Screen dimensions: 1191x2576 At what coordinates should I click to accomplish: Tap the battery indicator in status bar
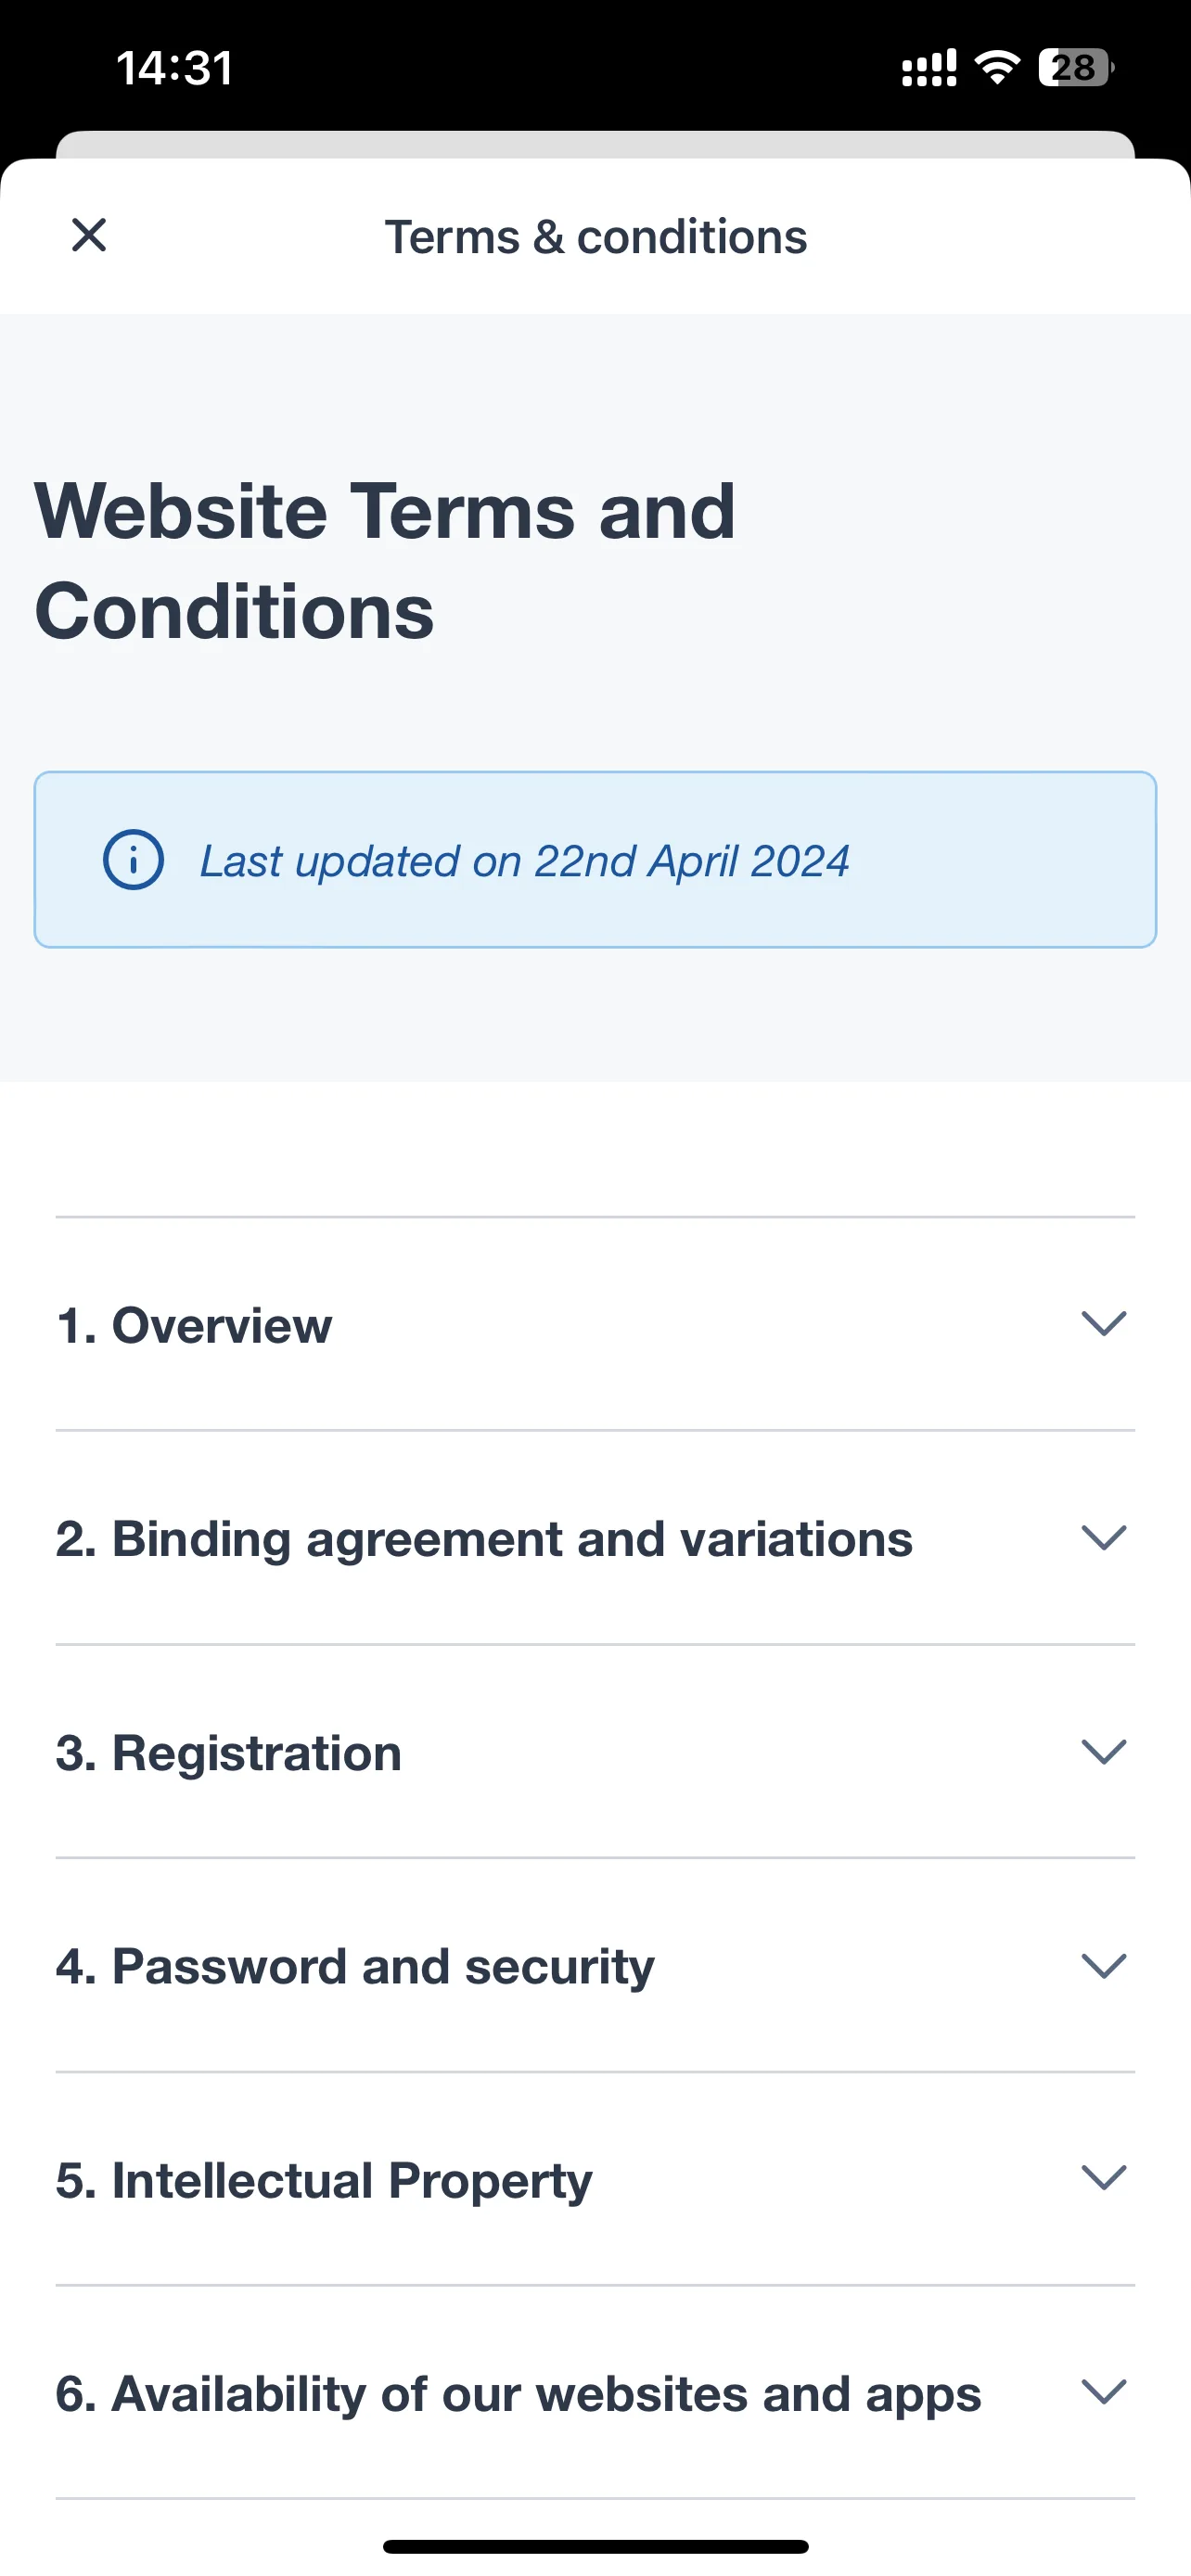(1076, 68)
